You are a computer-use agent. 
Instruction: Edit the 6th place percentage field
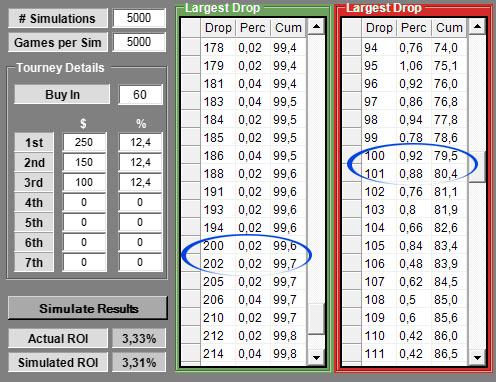[140, 242]
